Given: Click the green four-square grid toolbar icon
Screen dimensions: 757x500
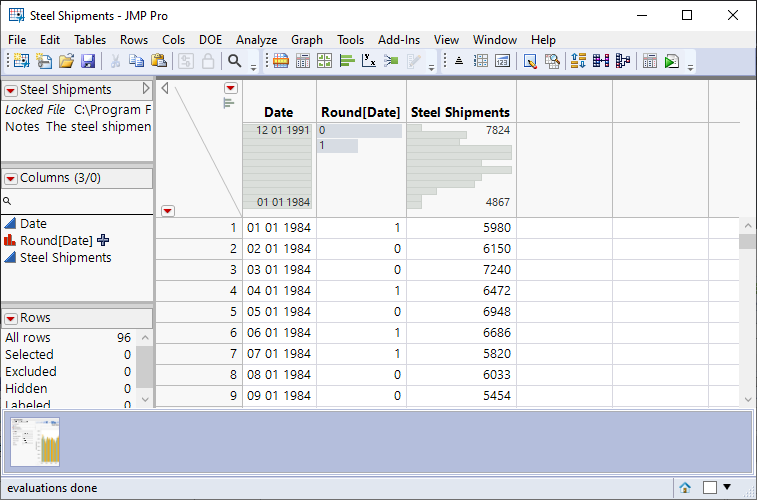Looking at the screenshot, I should point(324,61).
